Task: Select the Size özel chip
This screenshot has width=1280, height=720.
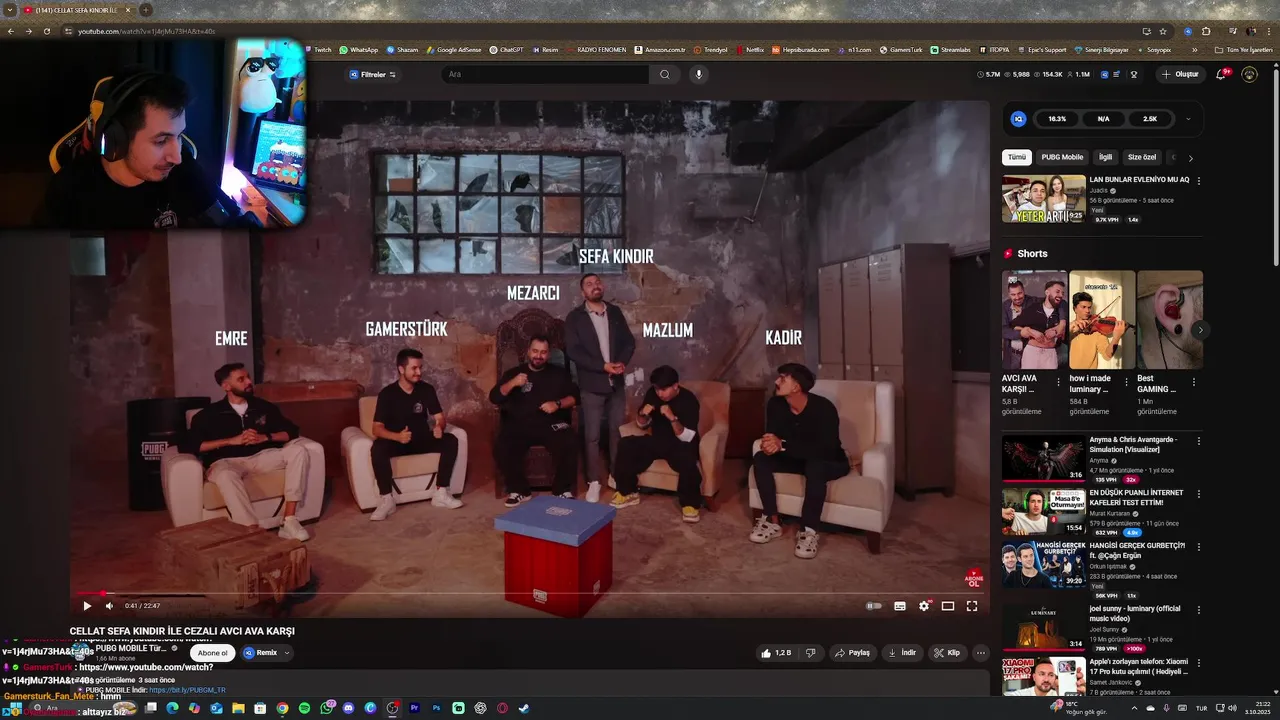Action: pos(1141,157)
